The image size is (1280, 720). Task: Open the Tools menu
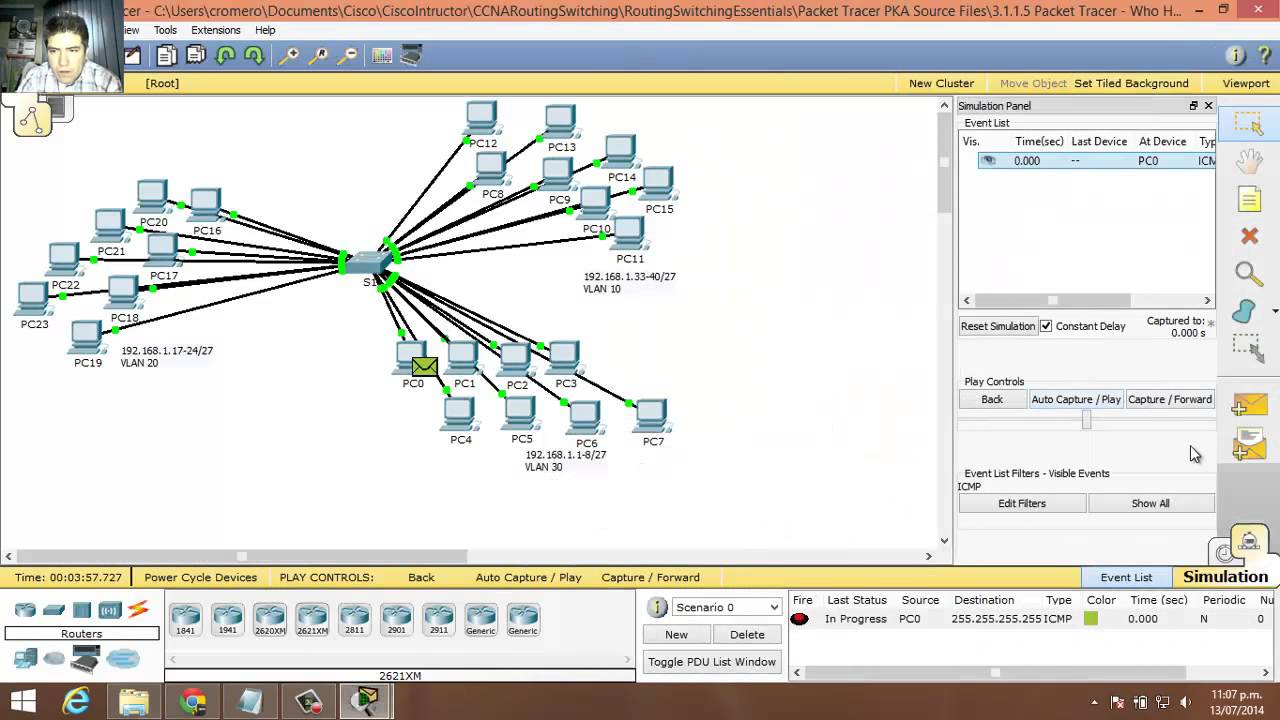(x=165, y=30)
